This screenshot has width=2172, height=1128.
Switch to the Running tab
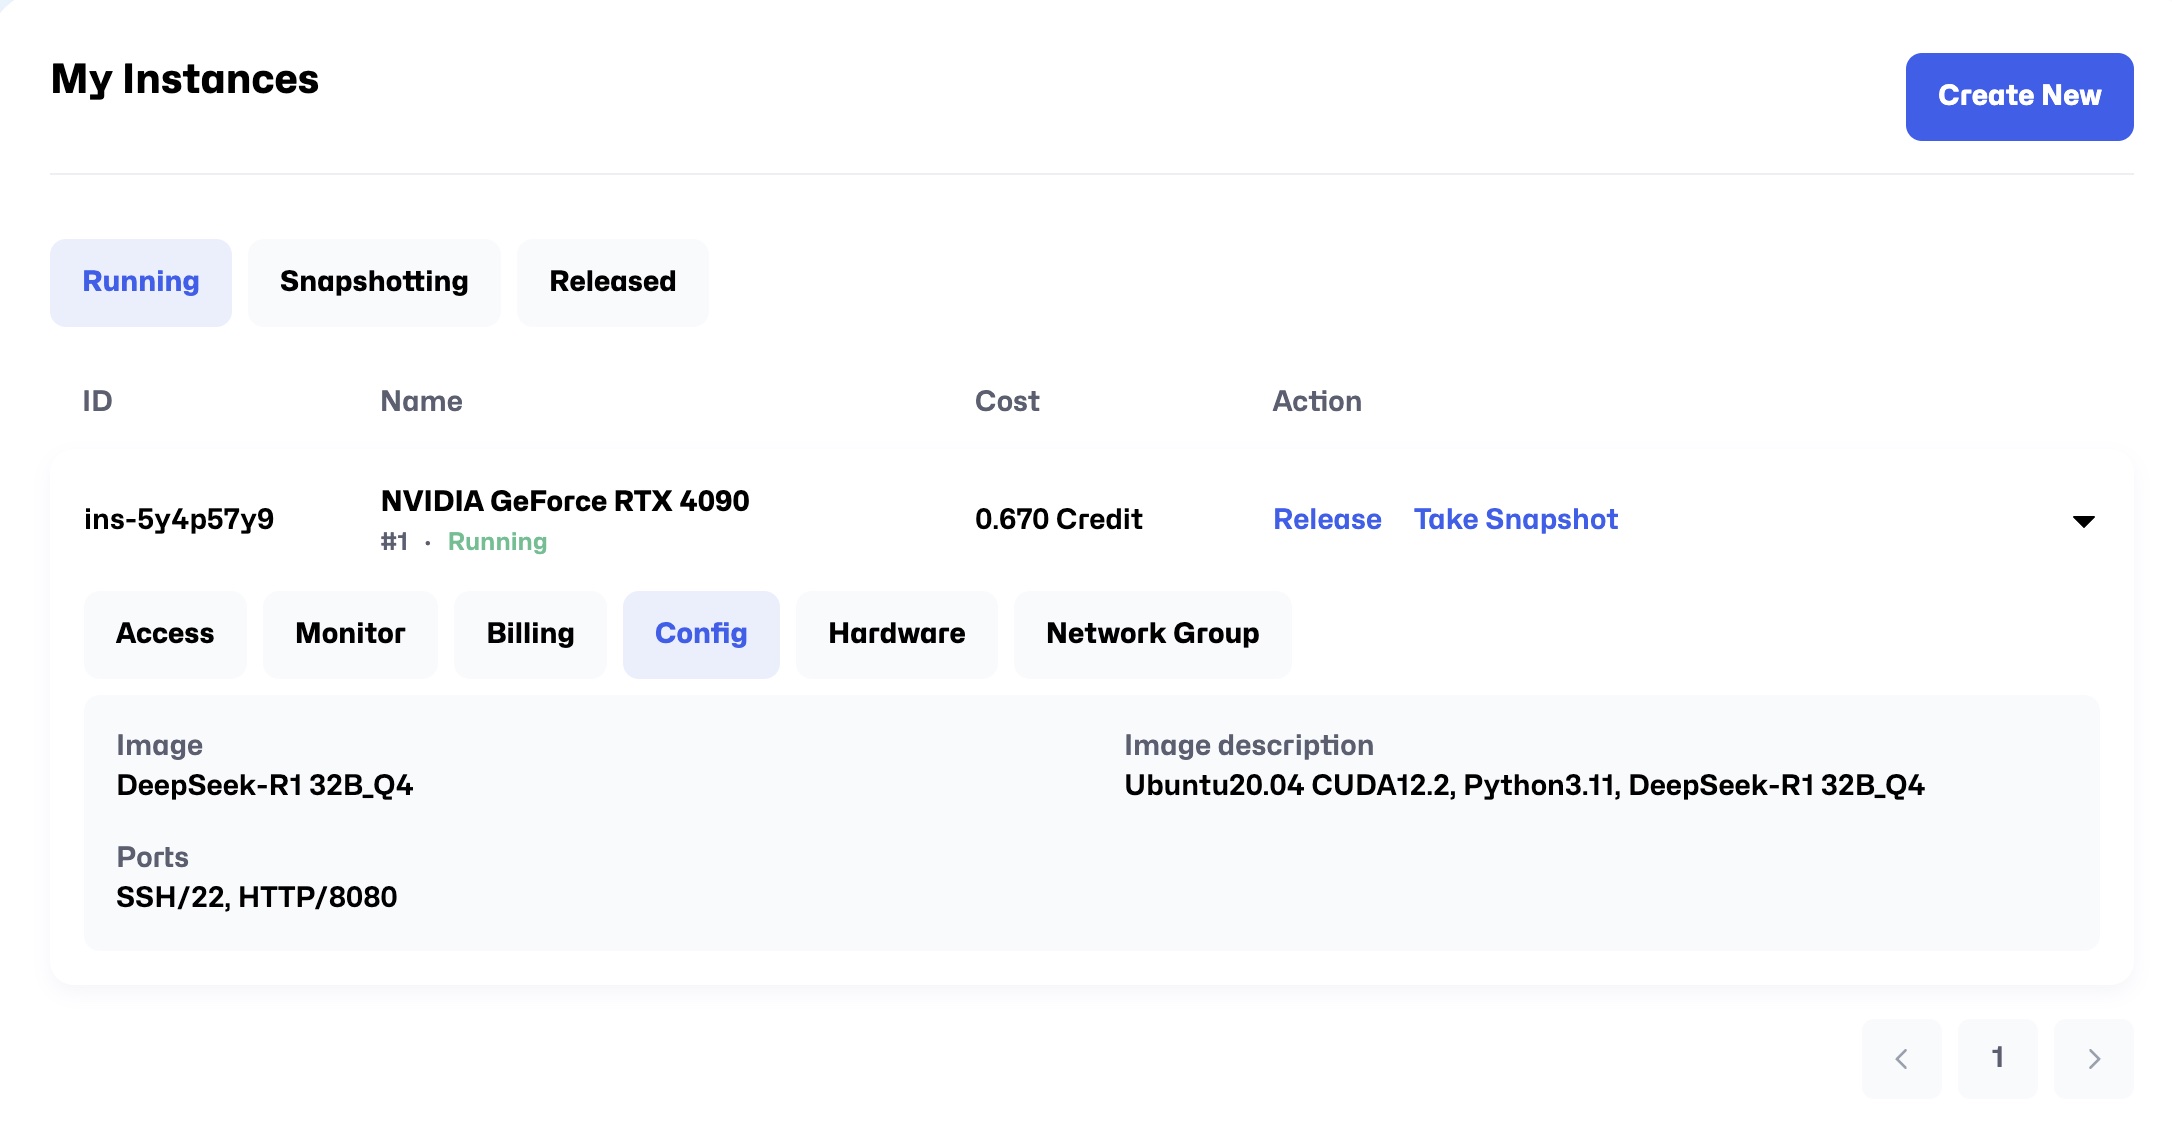pyautogui.click(x=141, y=282)
